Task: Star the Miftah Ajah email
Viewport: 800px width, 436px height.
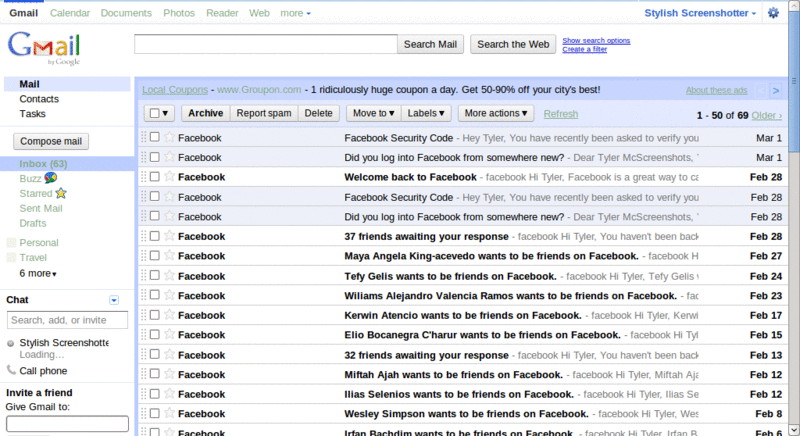Action: click(x=169, y=374)
